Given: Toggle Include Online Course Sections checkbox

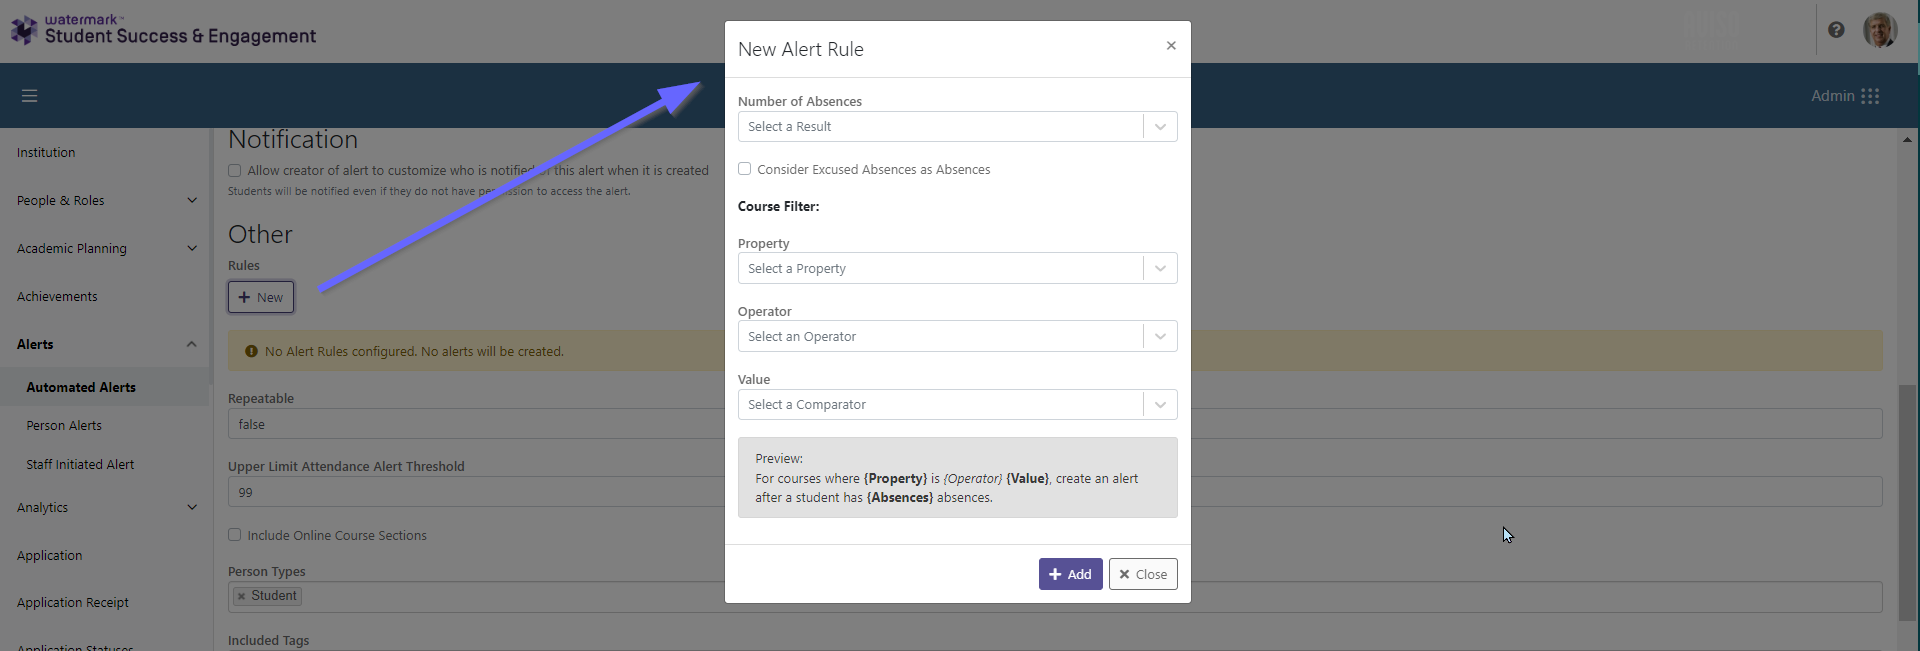Looking at the screenshot, I should (x=234, y=535).
